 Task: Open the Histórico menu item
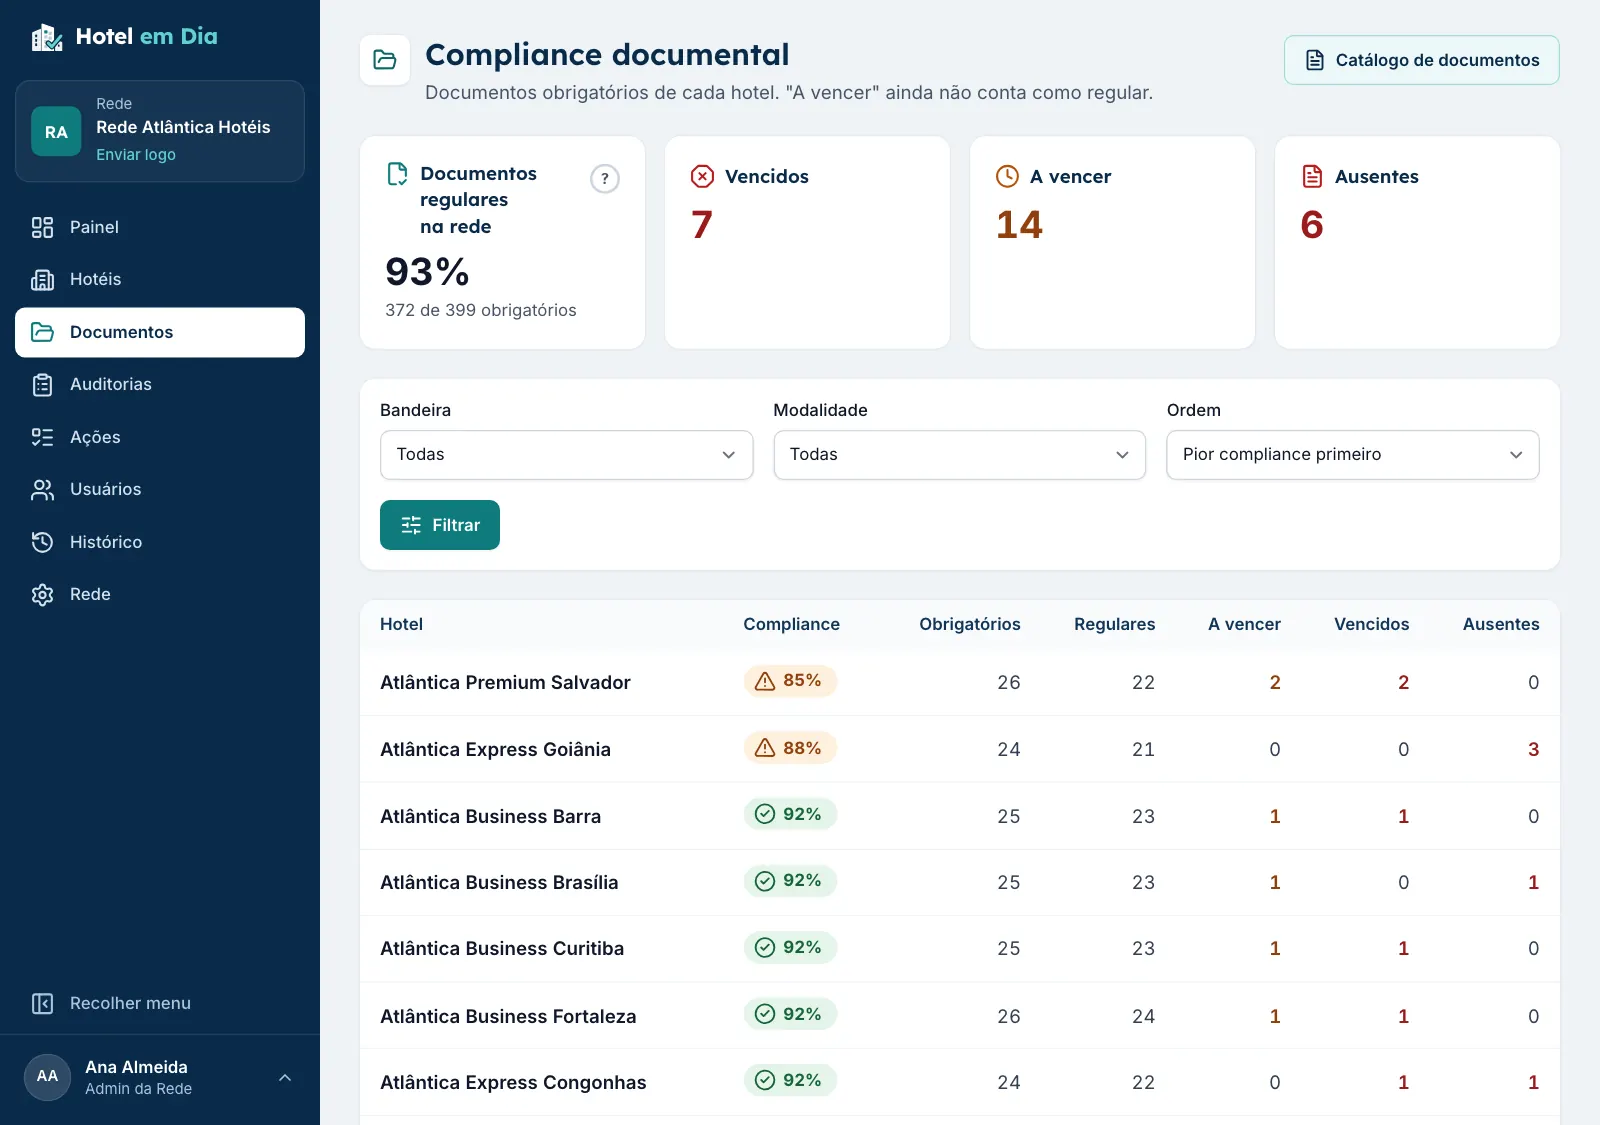[160, 542]
